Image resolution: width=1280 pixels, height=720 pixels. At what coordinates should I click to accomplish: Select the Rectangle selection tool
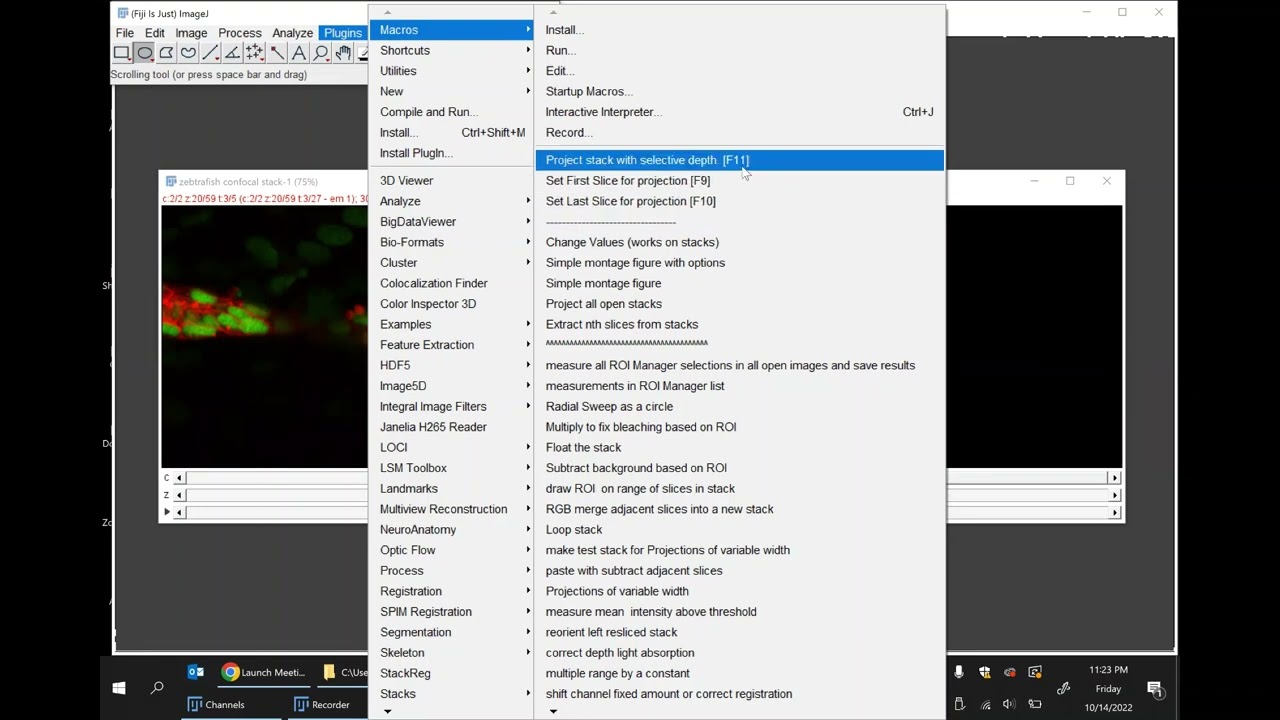(122, 53)
